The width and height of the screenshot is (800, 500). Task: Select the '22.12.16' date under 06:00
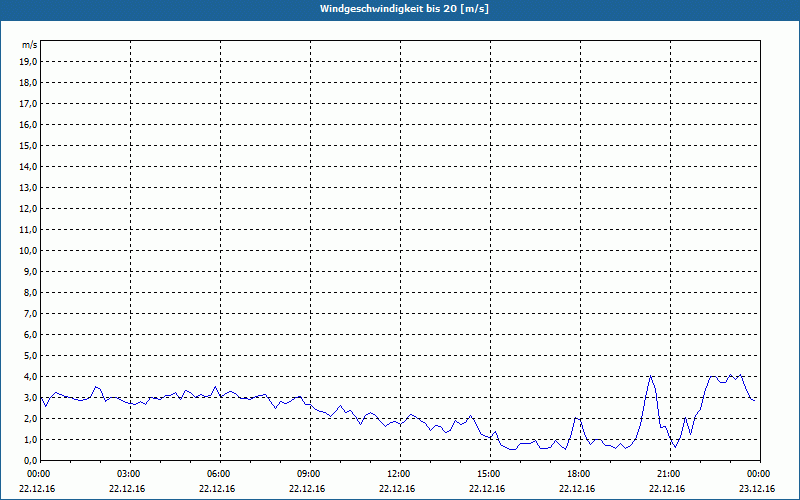pyautogui.click(x=217, y=489)
